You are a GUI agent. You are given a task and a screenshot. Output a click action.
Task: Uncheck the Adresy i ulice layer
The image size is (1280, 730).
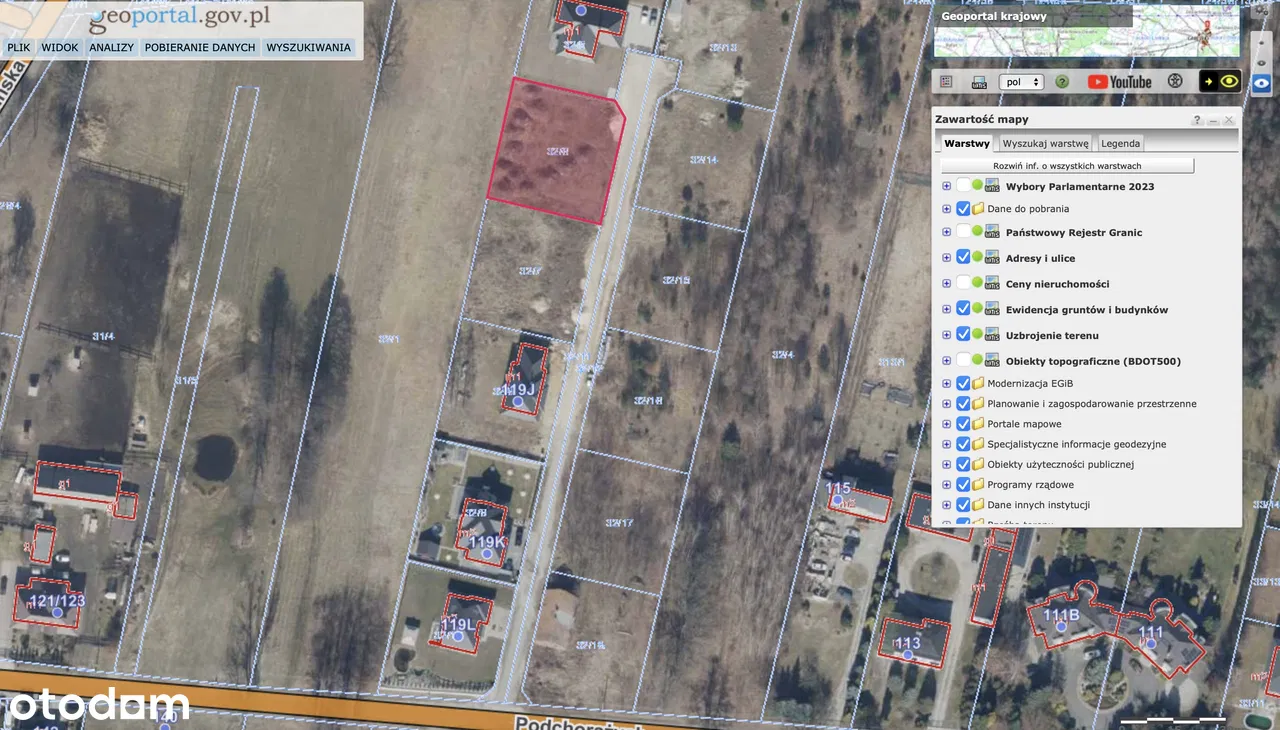coord(963,258)
